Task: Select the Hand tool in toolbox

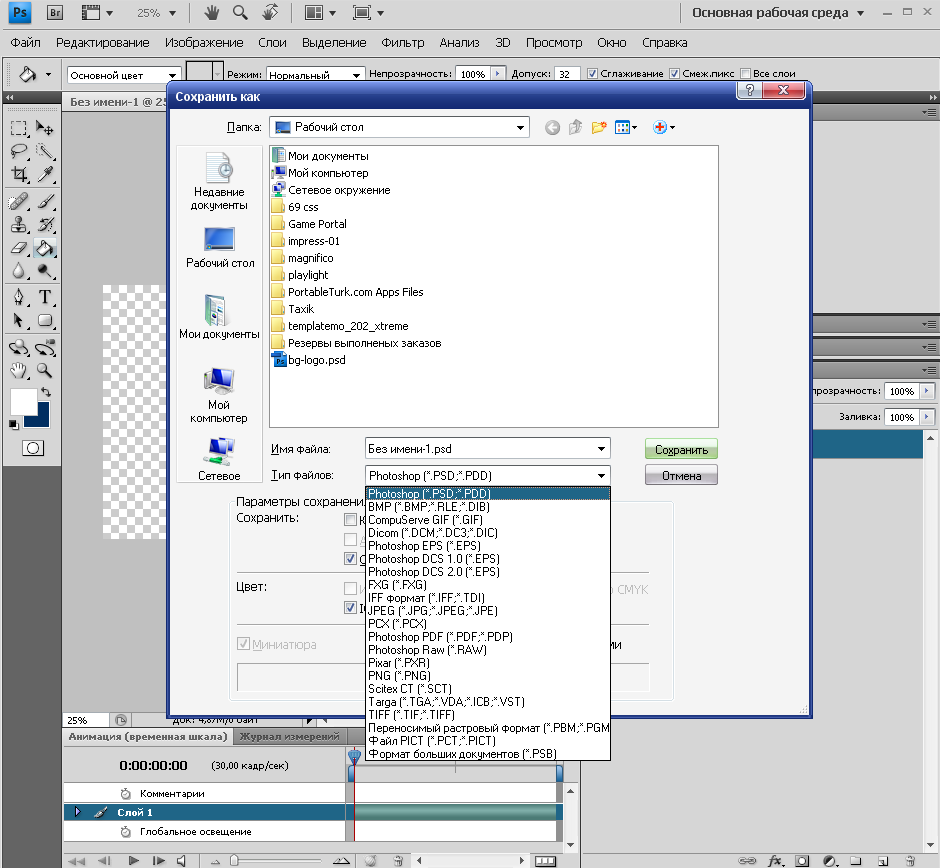Action: click(19, 370)
